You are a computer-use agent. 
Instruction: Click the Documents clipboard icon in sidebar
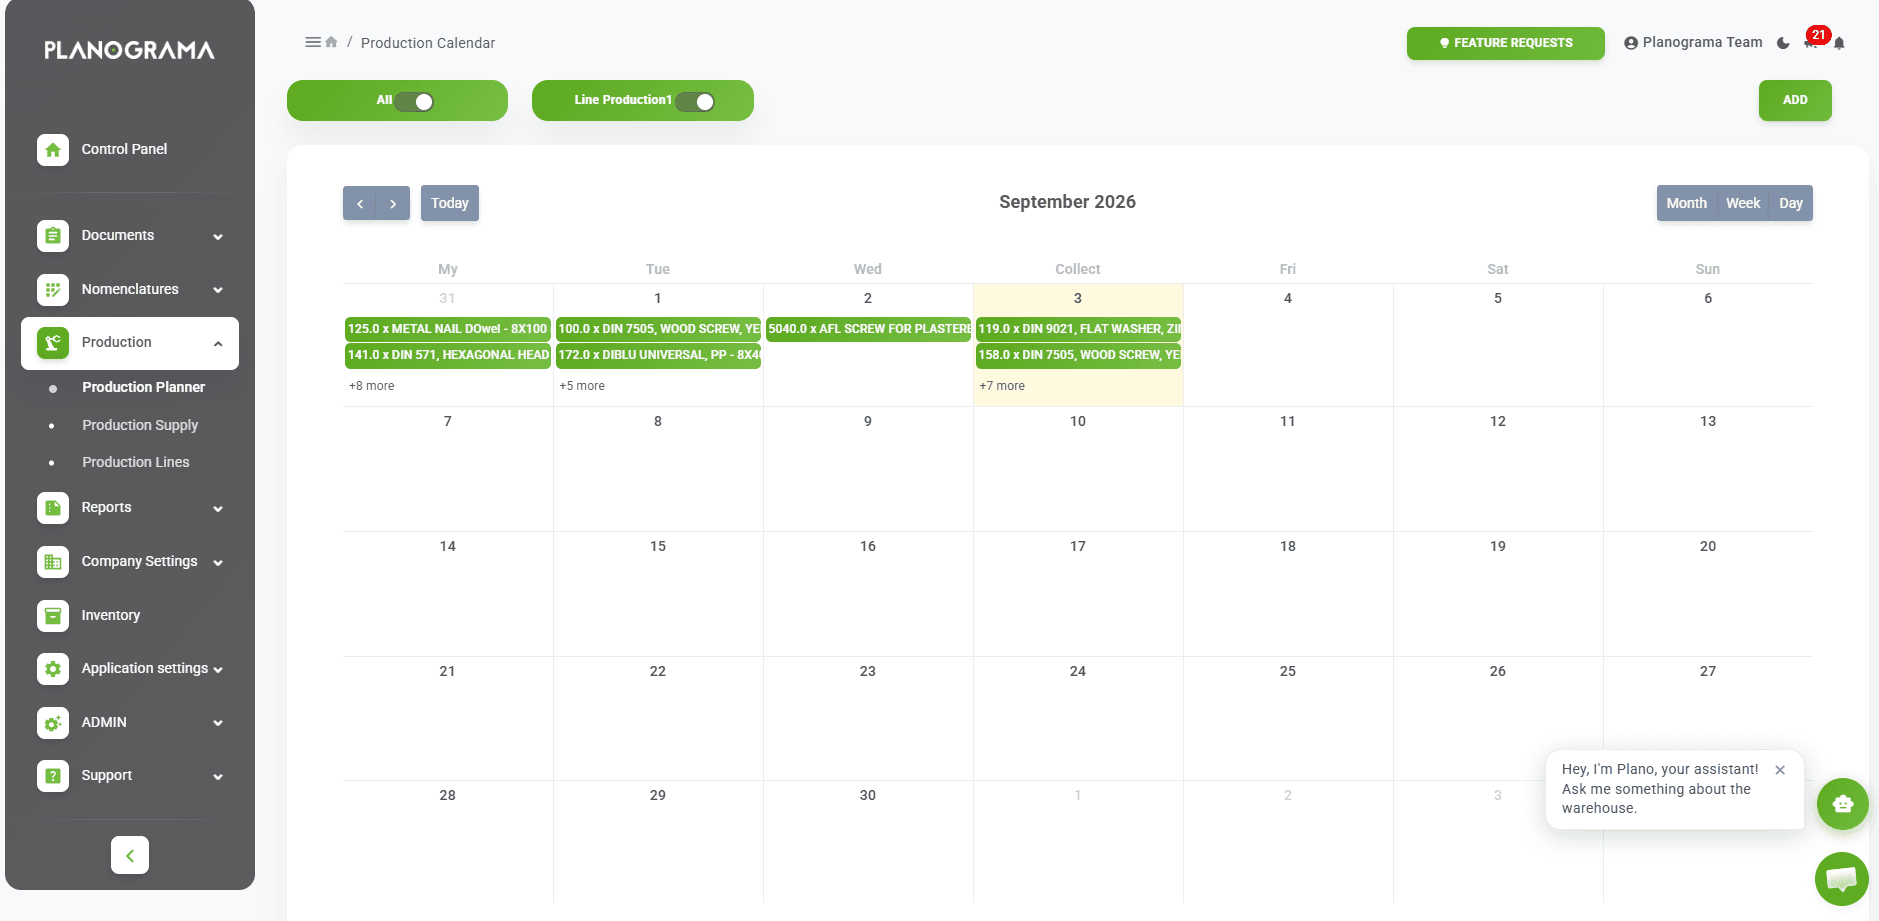[53, 236]
